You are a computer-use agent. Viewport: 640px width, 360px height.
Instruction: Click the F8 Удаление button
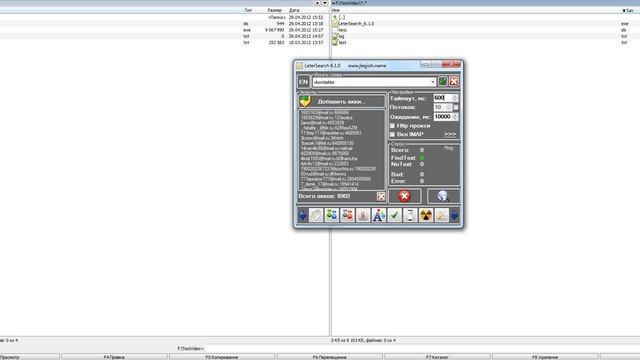tap(545, 357)
